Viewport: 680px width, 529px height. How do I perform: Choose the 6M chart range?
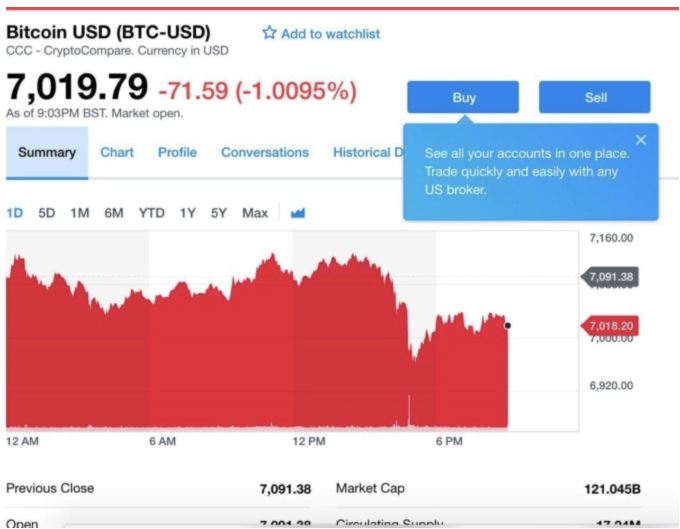(114, 213)
